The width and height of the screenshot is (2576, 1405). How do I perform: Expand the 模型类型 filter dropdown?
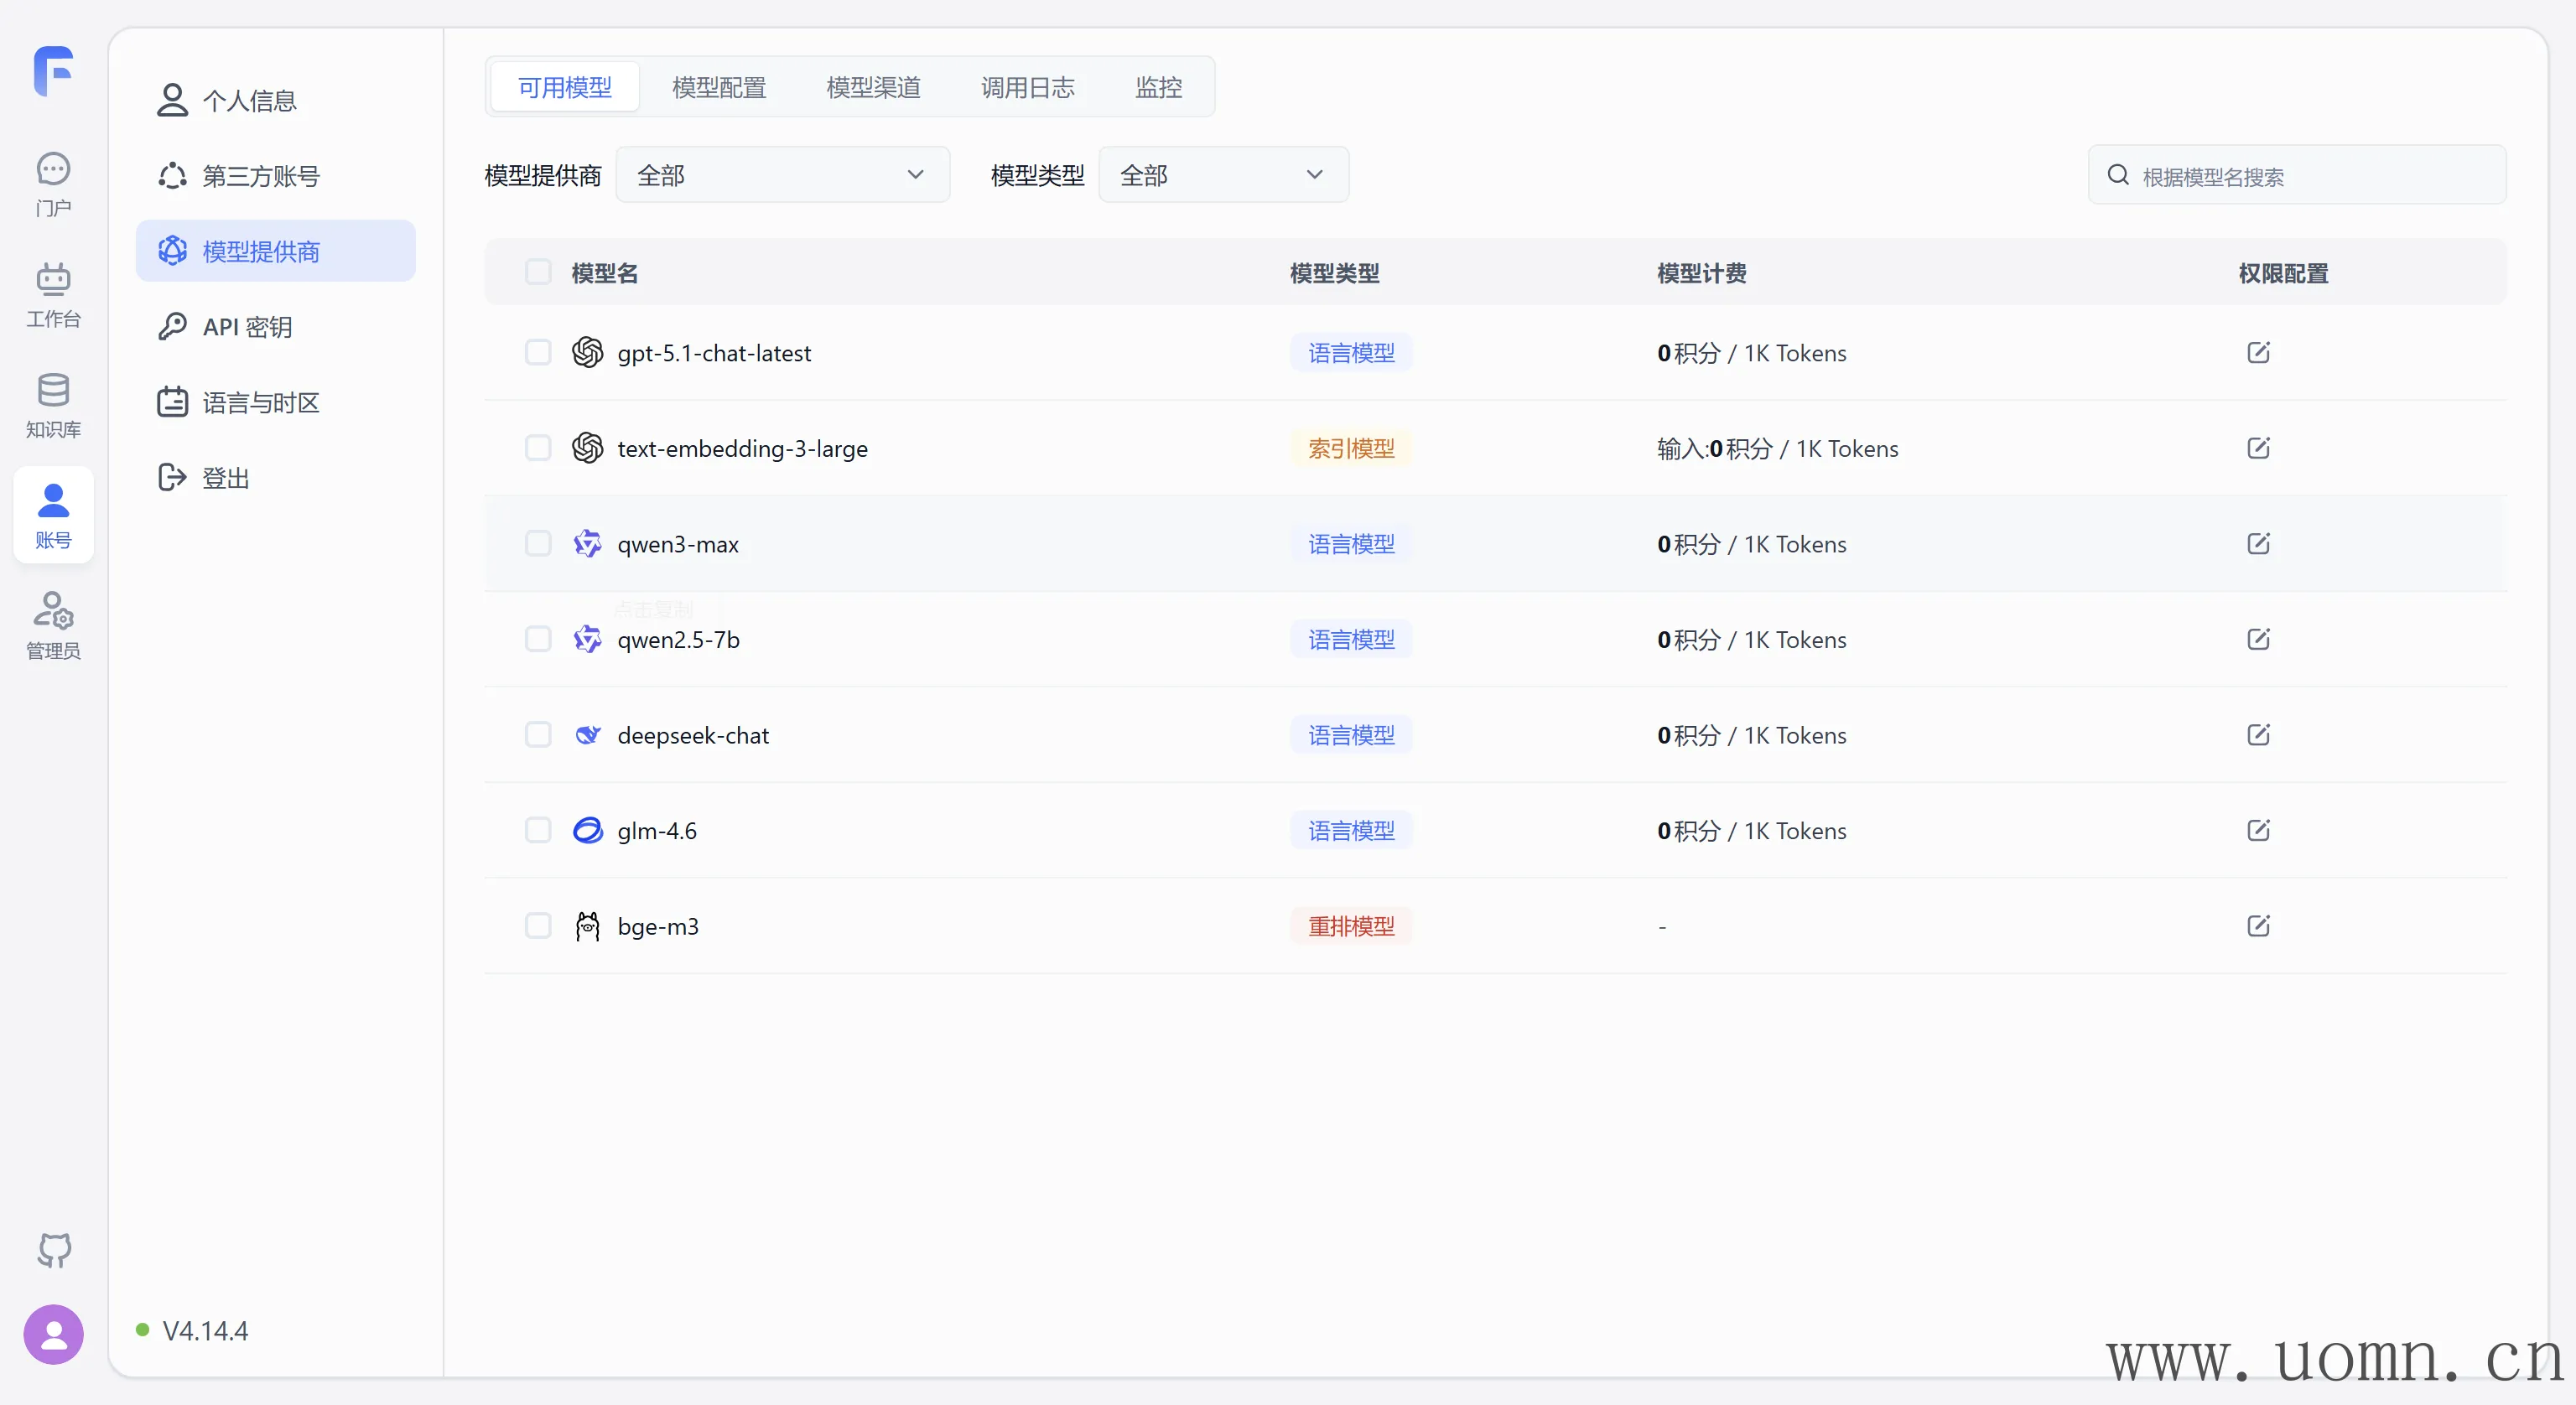coord(1222,175)
